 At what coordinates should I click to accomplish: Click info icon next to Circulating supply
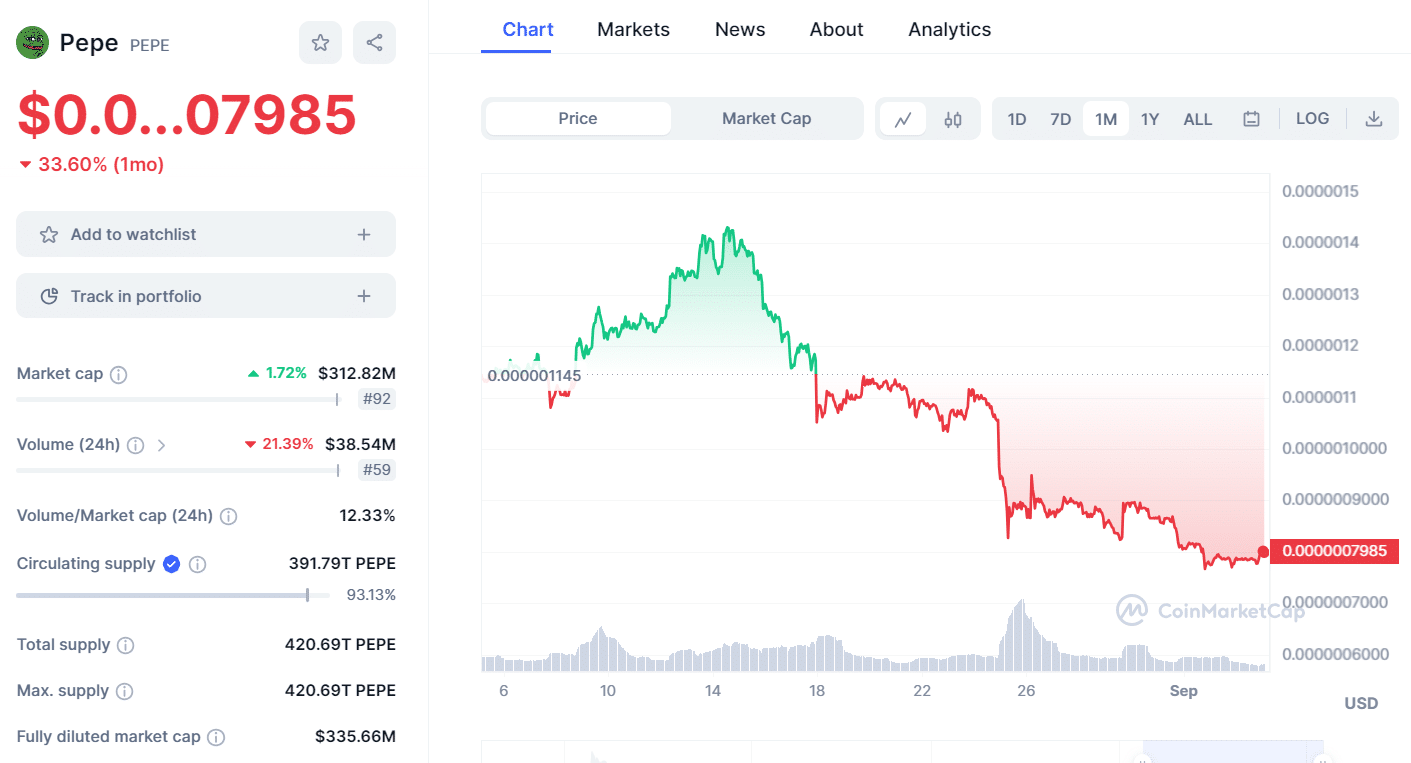(197, 564)
